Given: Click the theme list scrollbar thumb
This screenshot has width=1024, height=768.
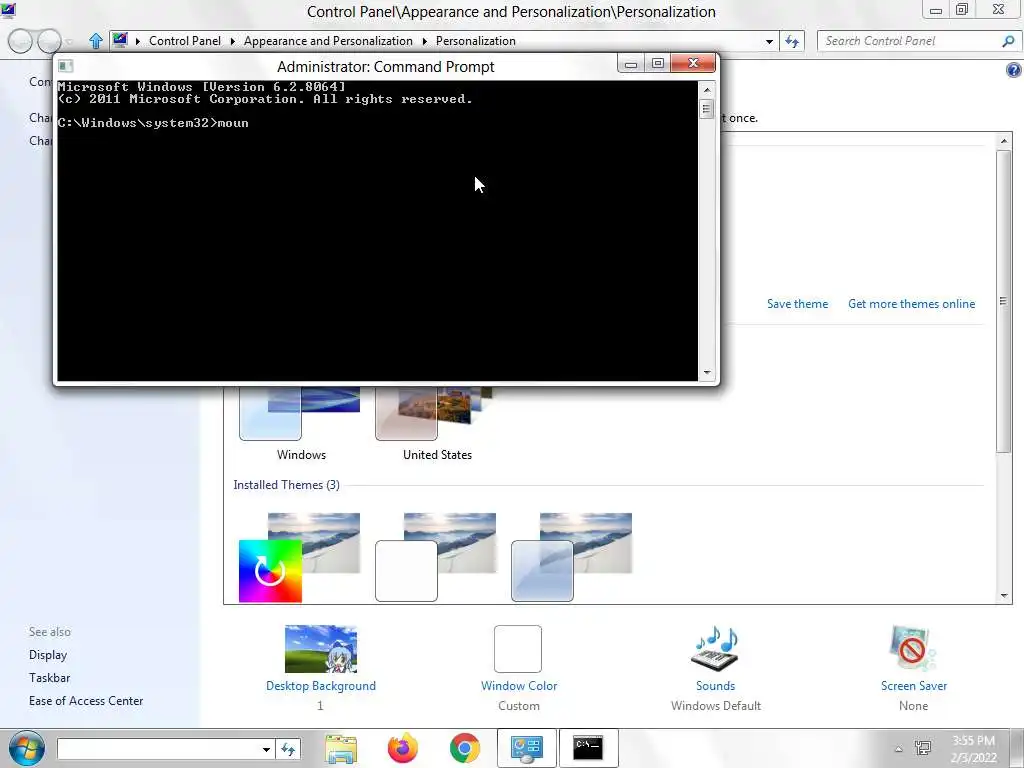Looking at the screenshot, I should 1004,300.
